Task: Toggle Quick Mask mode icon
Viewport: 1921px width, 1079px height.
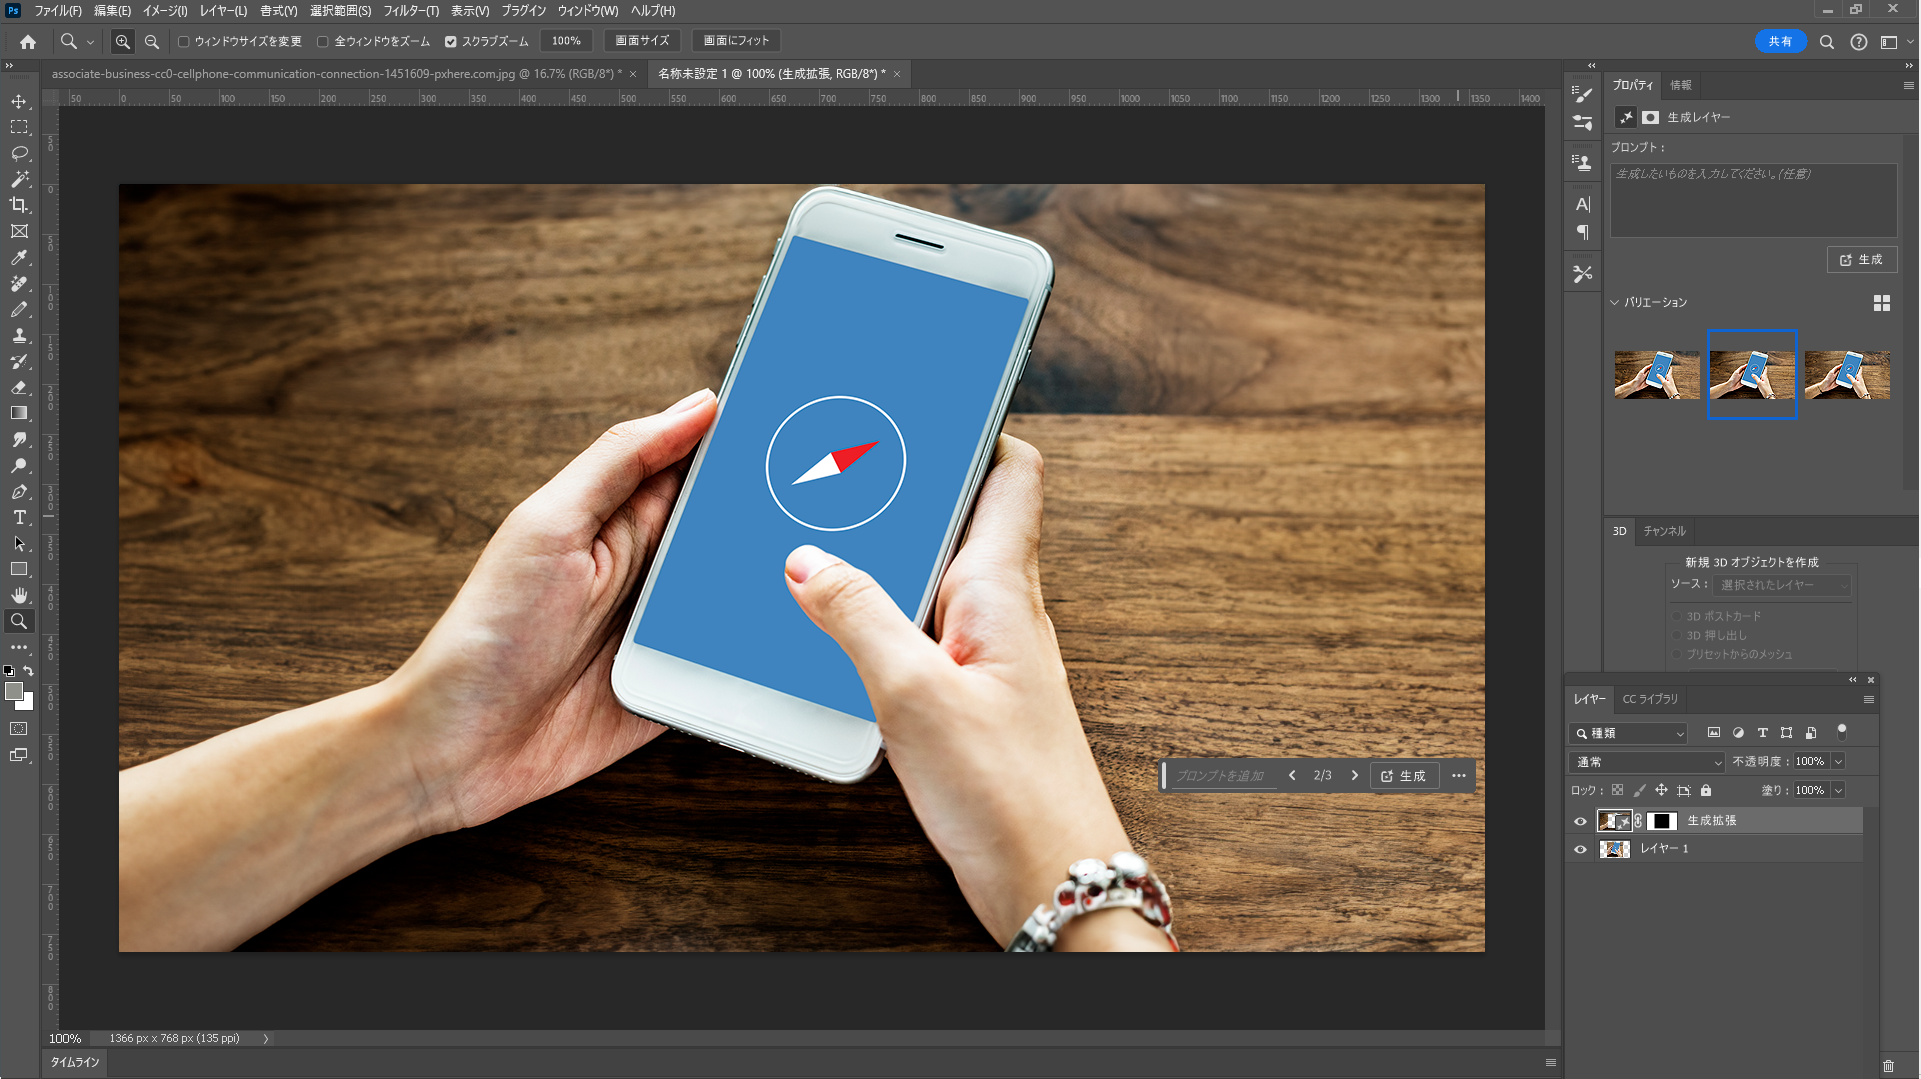Action: [19, 728]
